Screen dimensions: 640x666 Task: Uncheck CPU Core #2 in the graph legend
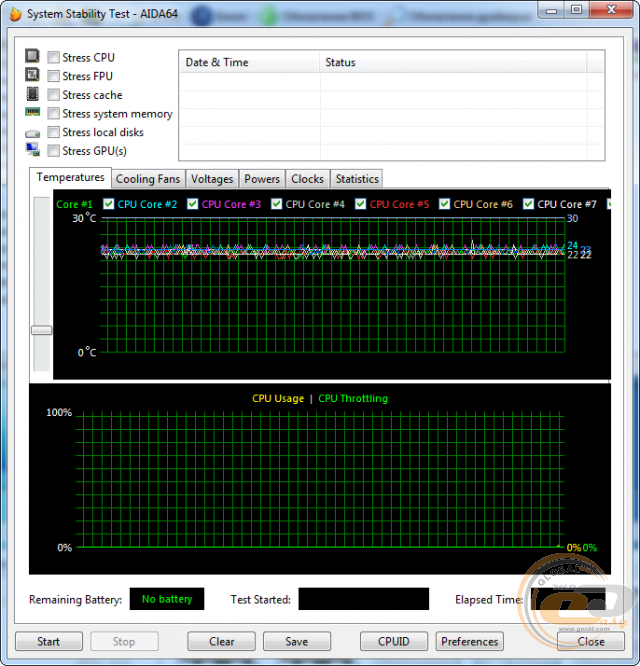(x=109, y=204)
